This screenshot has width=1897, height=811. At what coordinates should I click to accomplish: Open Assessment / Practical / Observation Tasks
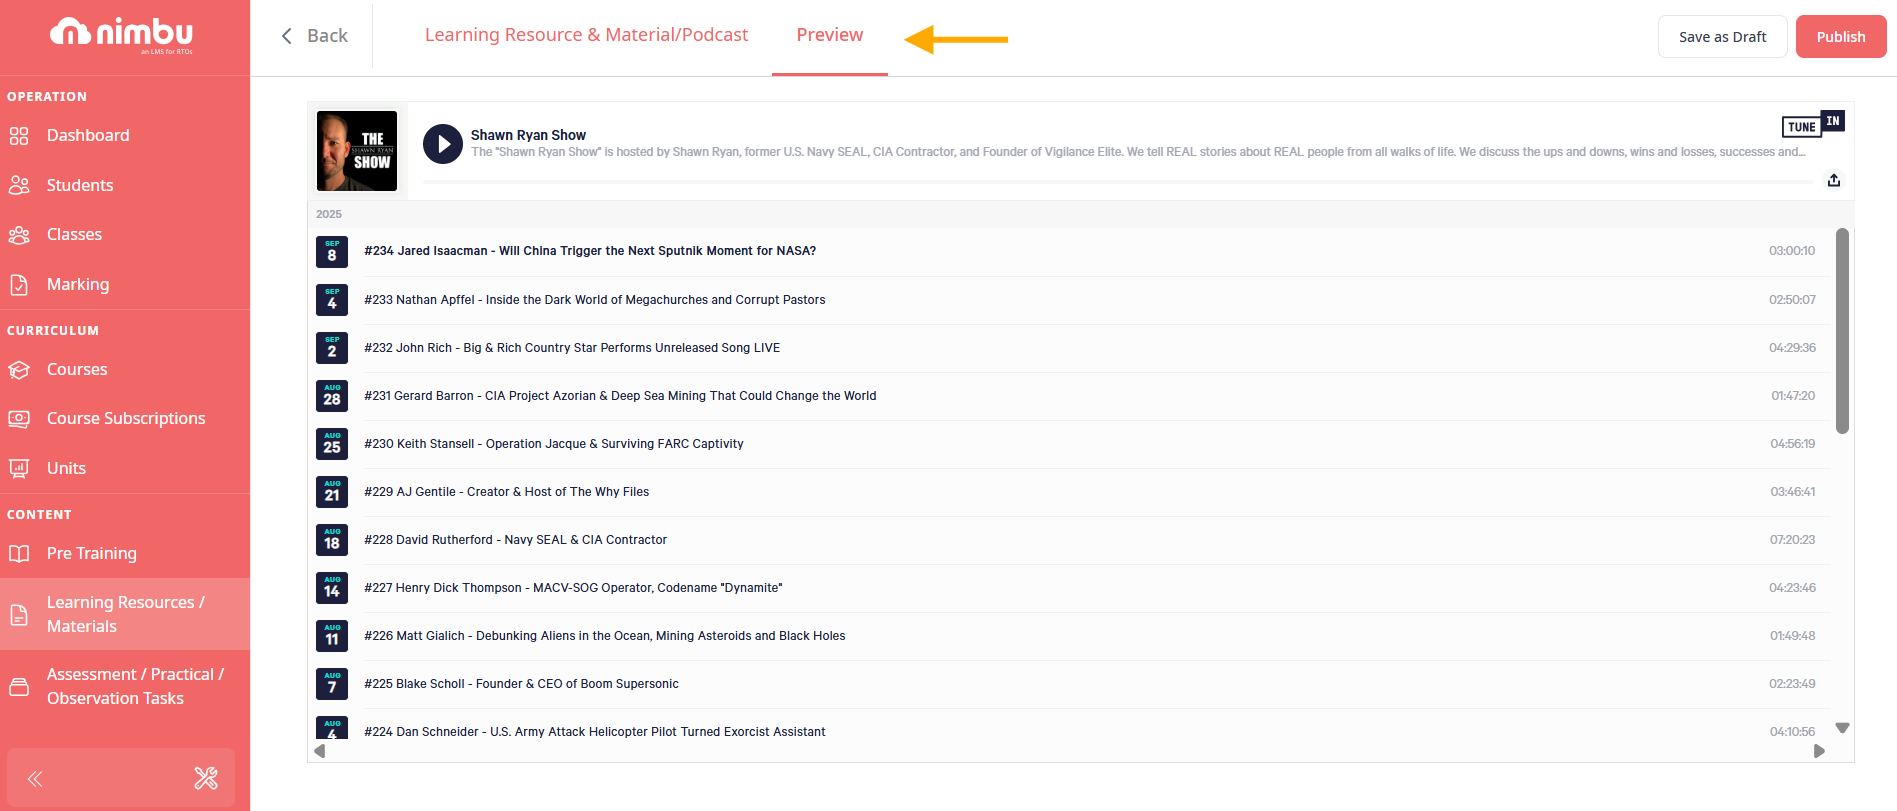click(x=135, y=686)
